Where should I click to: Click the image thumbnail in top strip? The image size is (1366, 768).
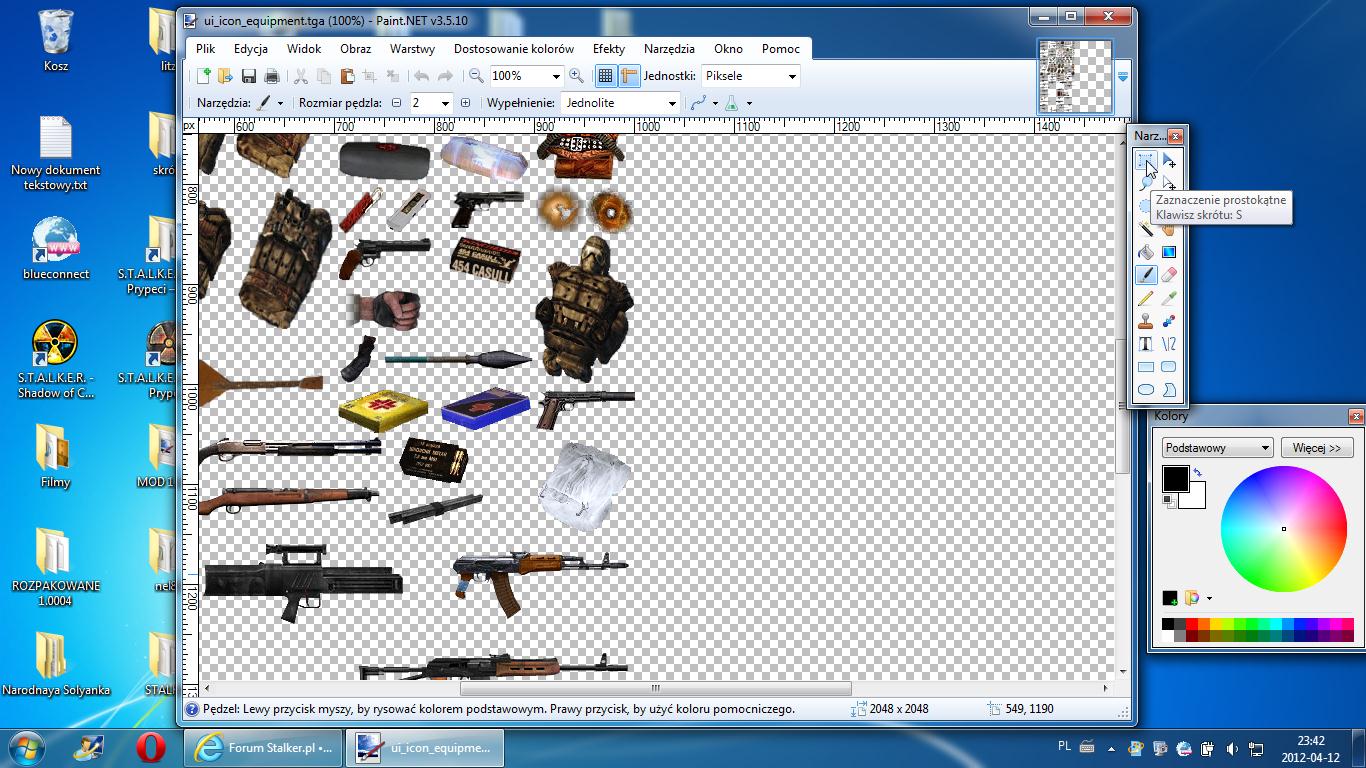pyautogui.click(x=1075, y=77)
